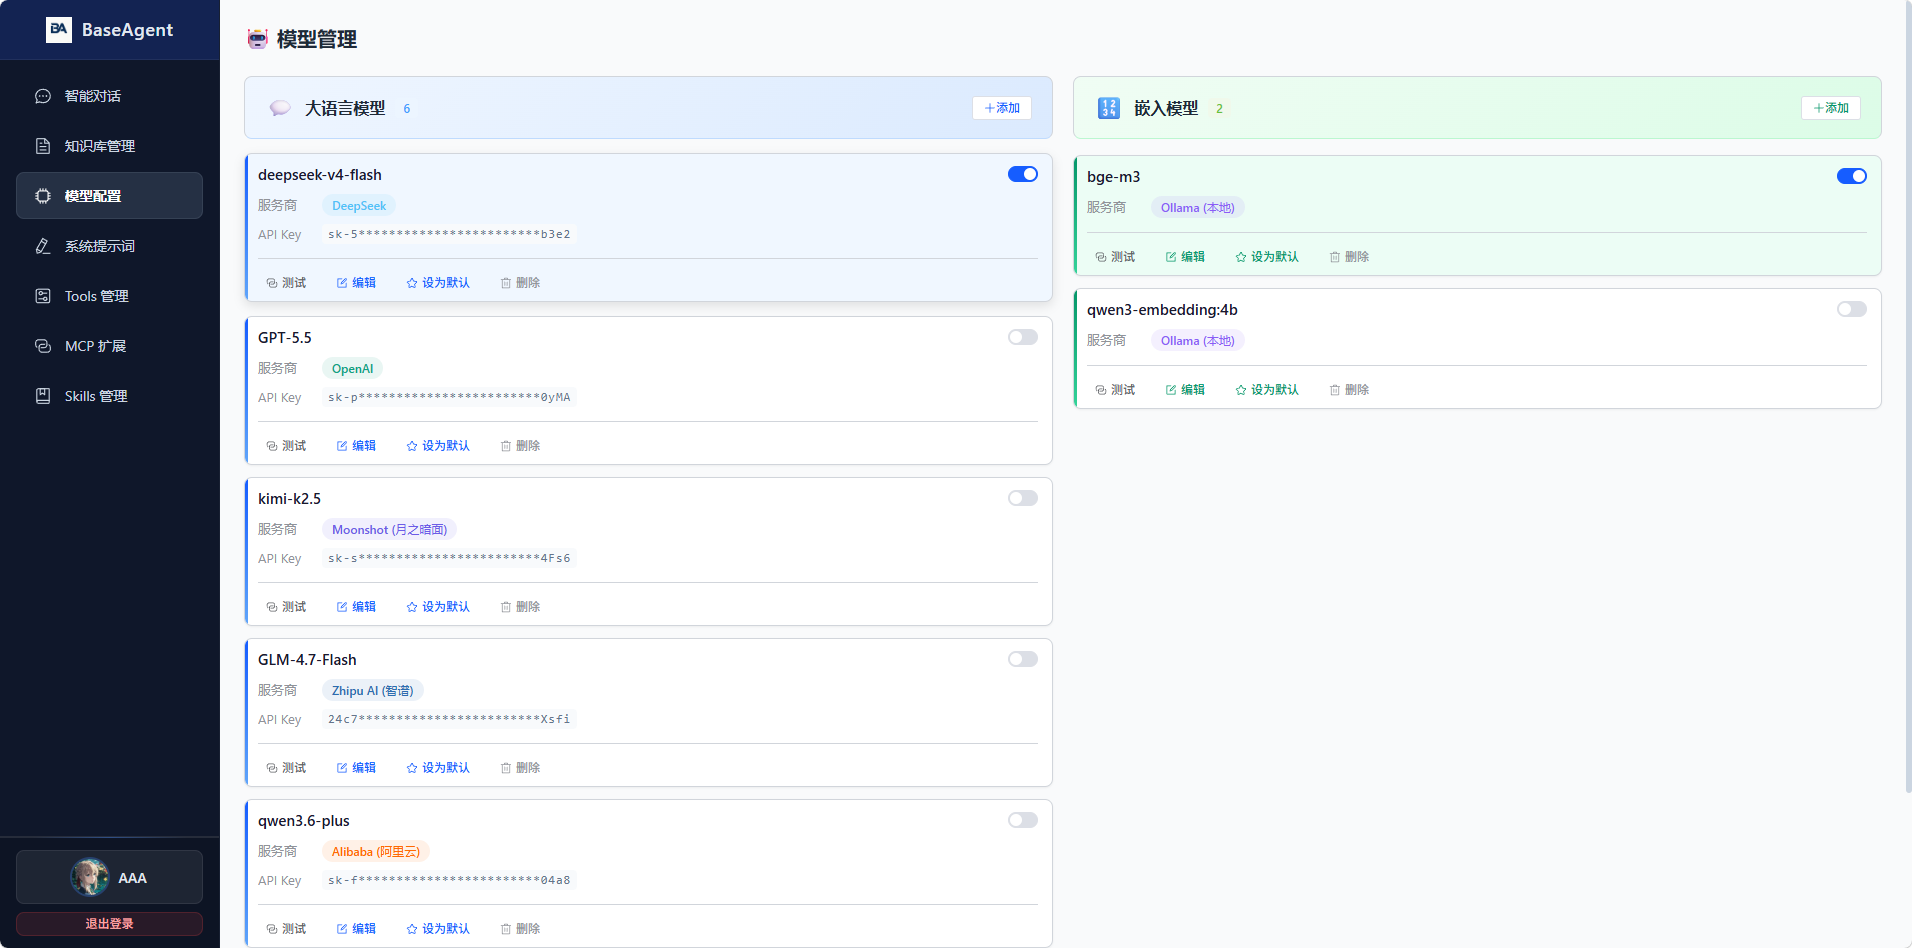Open 智能对话 chat icon in sidebar
1912x948 pixels.
click(x=43, y=96)
